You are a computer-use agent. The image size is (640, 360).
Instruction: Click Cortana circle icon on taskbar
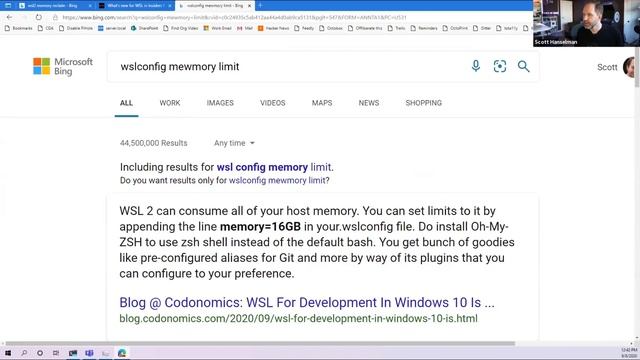[40, 353]
